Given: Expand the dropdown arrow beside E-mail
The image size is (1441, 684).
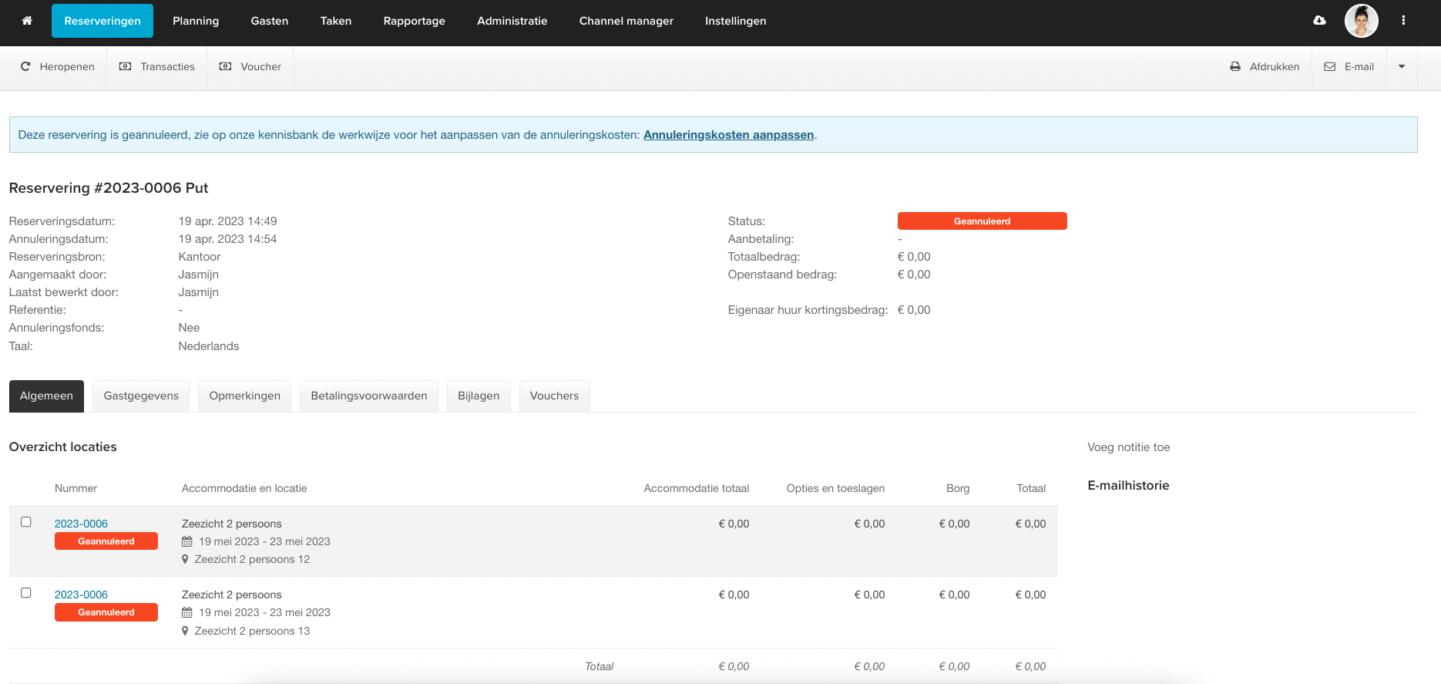Looking at the screenshot, I should pos(1401,67).
